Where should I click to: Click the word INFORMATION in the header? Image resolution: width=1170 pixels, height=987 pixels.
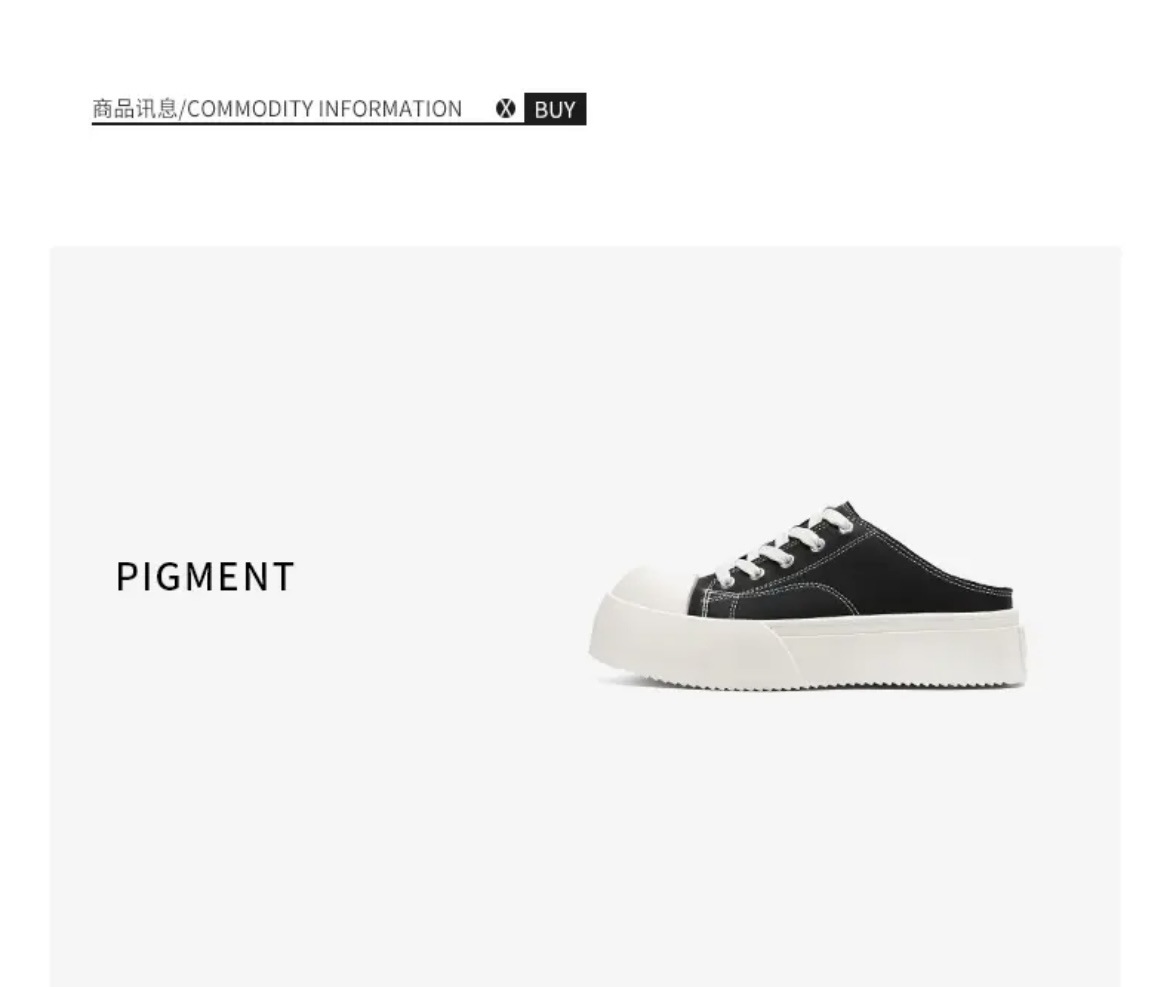click(390, 109)
